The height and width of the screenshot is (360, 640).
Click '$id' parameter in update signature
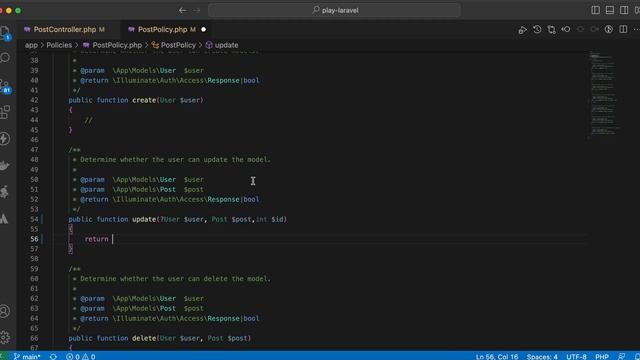[x=278, y=219]
